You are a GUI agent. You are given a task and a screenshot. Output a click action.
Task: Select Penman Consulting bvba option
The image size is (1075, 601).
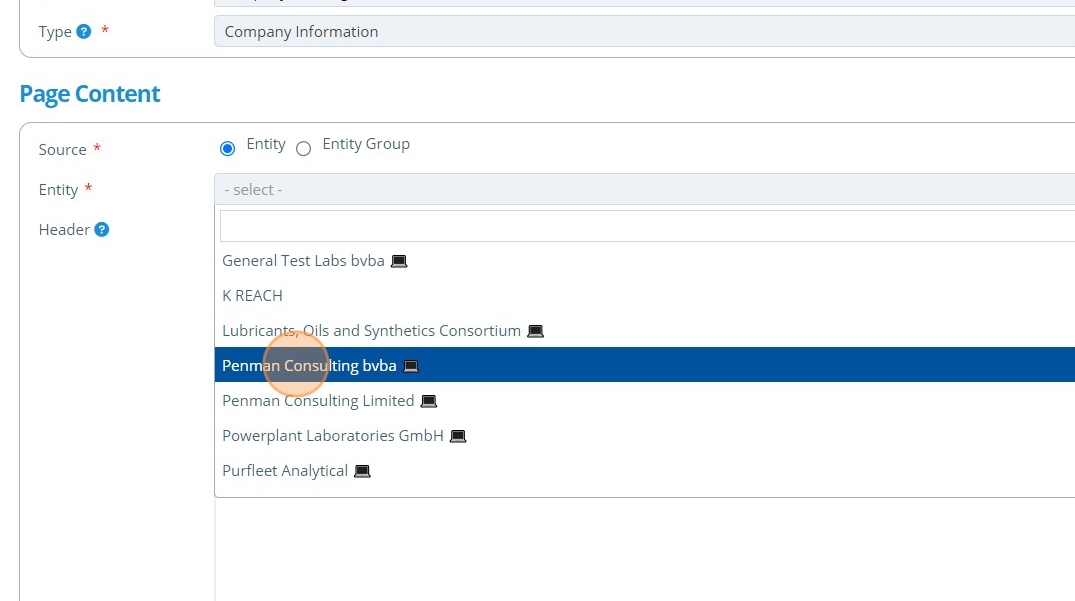click(644, 366)
